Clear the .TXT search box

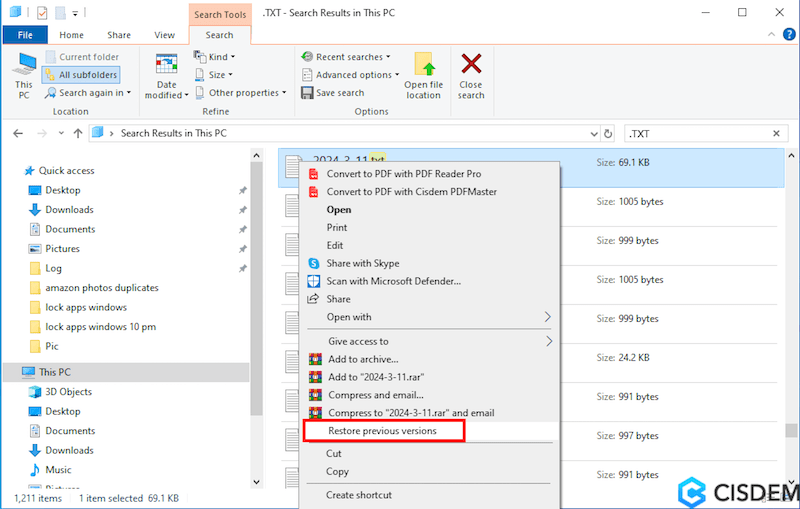(x=777, y=133)
